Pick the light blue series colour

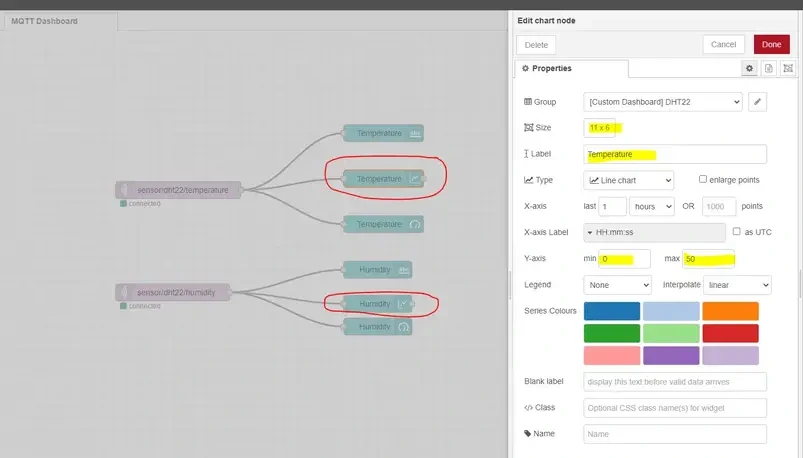point(671,311)
